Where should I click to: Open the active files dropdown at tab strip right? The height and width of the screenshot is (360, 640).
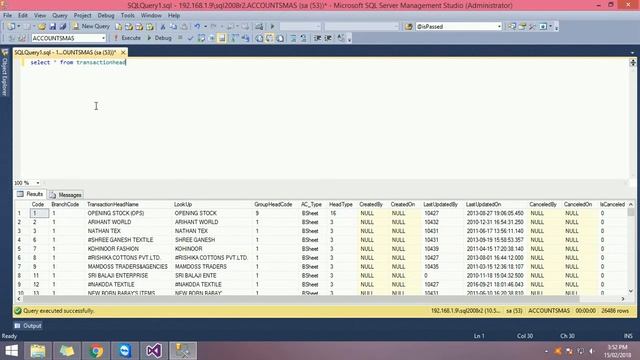tap(632, 53)
